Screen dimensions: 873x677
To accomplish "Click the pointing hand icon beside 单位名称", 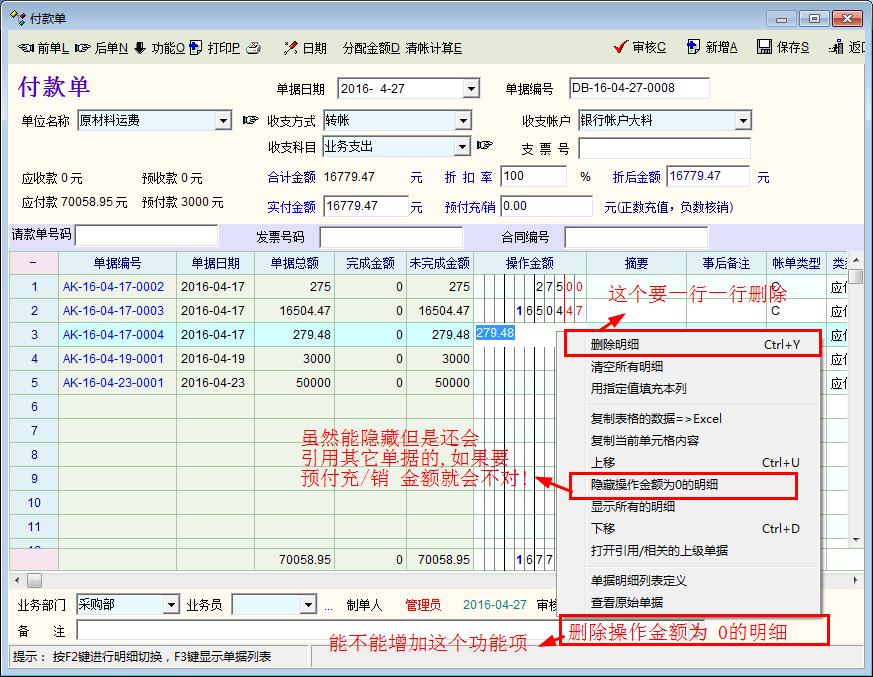I will [250, 121].
